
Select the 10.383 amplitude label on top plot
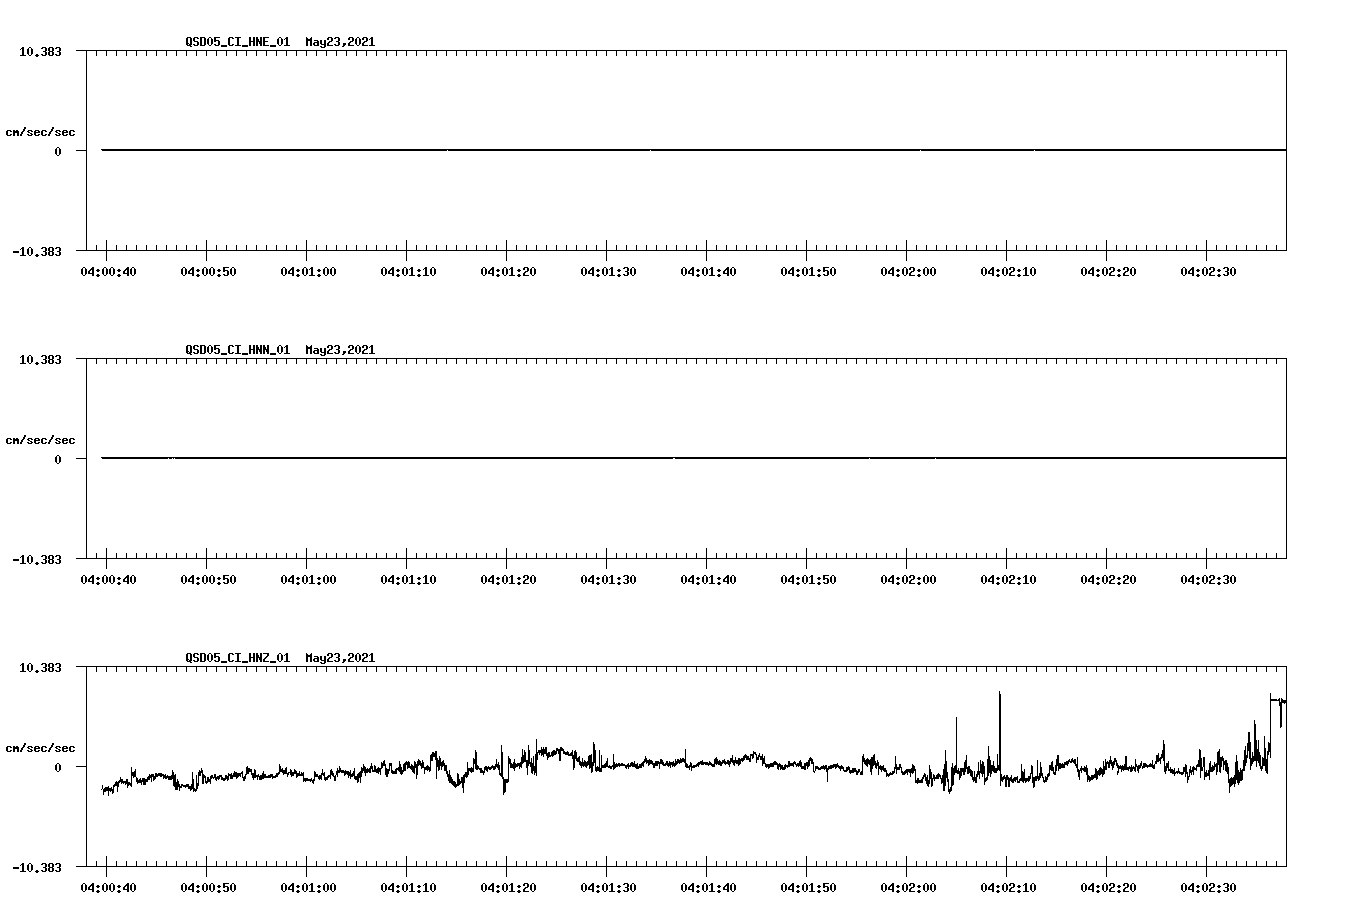40,50
